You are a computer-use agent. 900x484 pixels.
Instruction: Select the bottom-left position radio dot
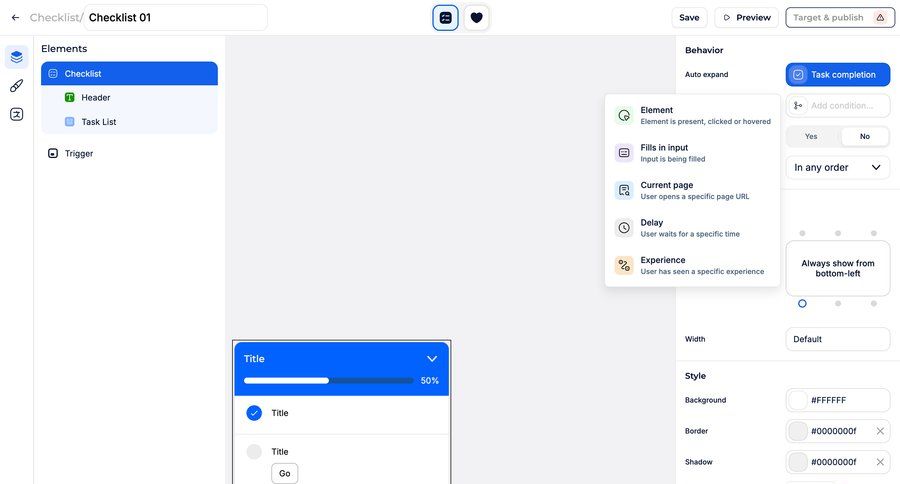coord(802,303)
